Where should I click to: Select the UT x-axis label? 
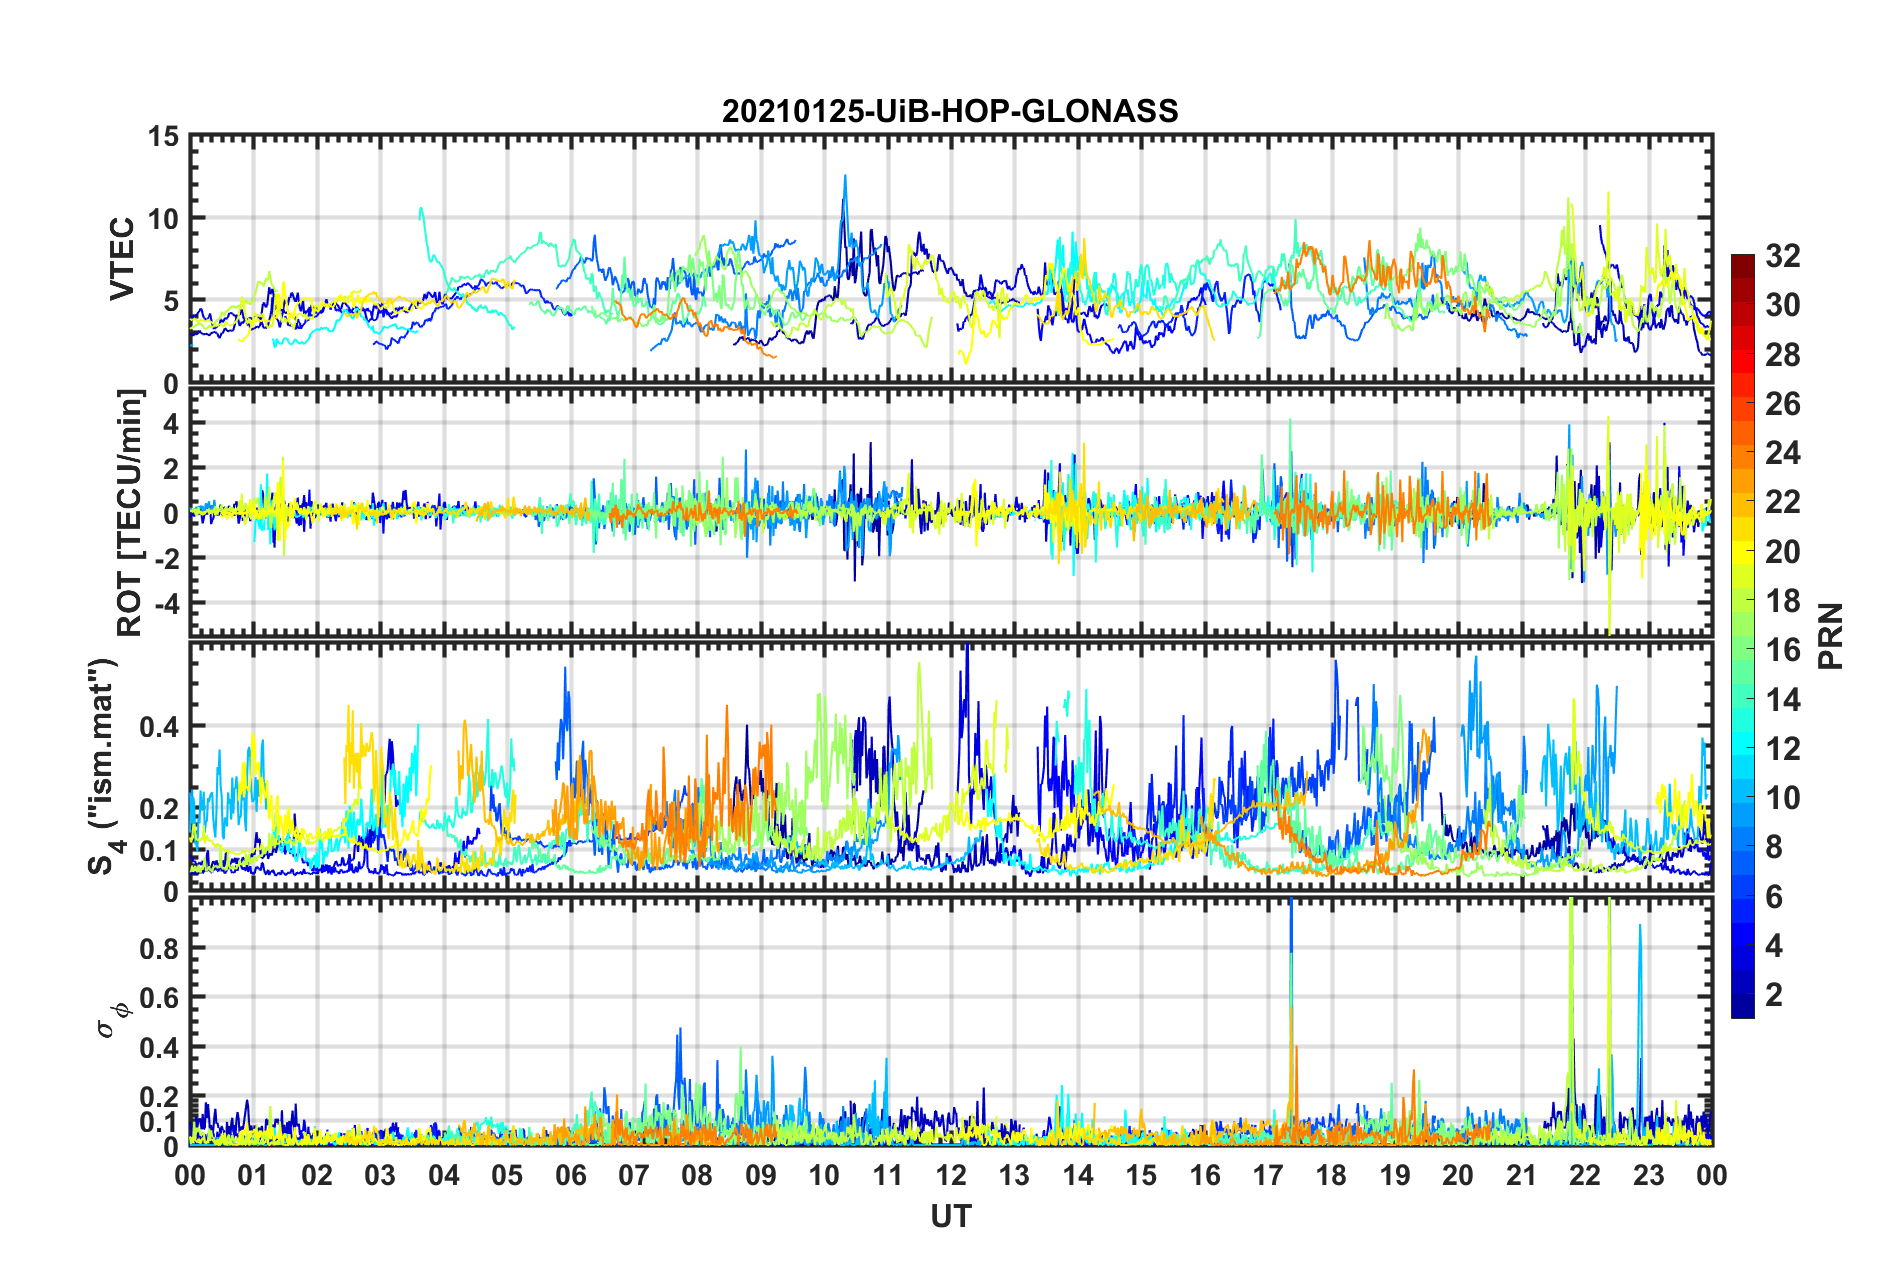[x=951, y=1216]
